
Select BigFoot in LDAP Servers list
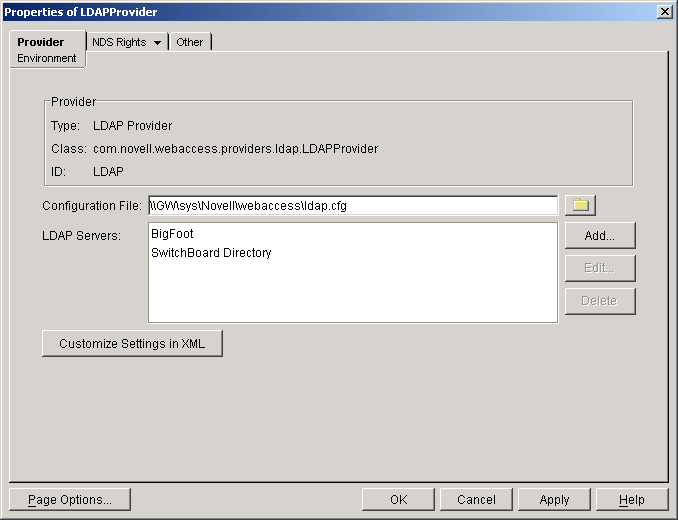pos(172,233)
